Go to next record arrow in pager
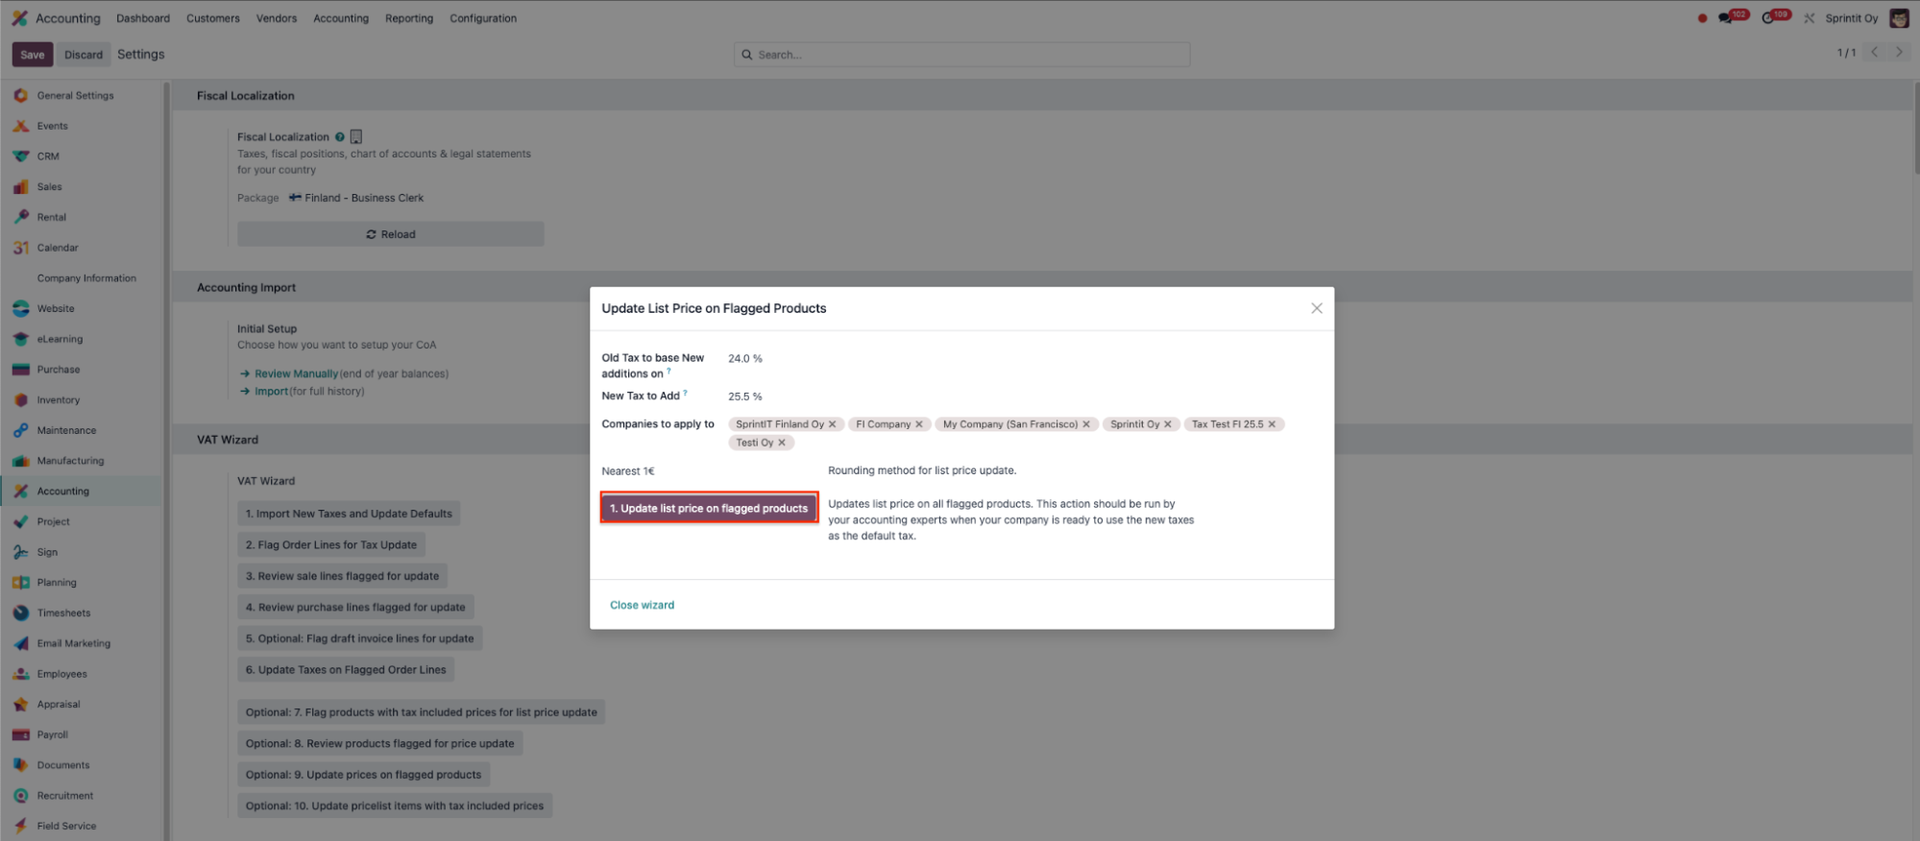1920x841 pixels. (x=1899, y=52)
